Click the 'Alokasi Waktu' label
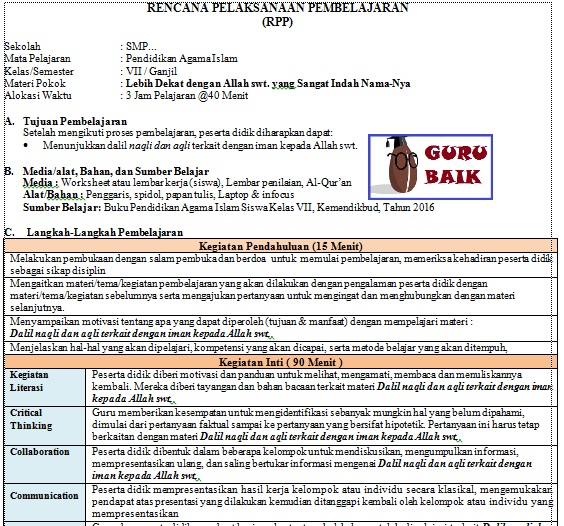Viewport: 564px width, 526px height. (x=38, y=96)
